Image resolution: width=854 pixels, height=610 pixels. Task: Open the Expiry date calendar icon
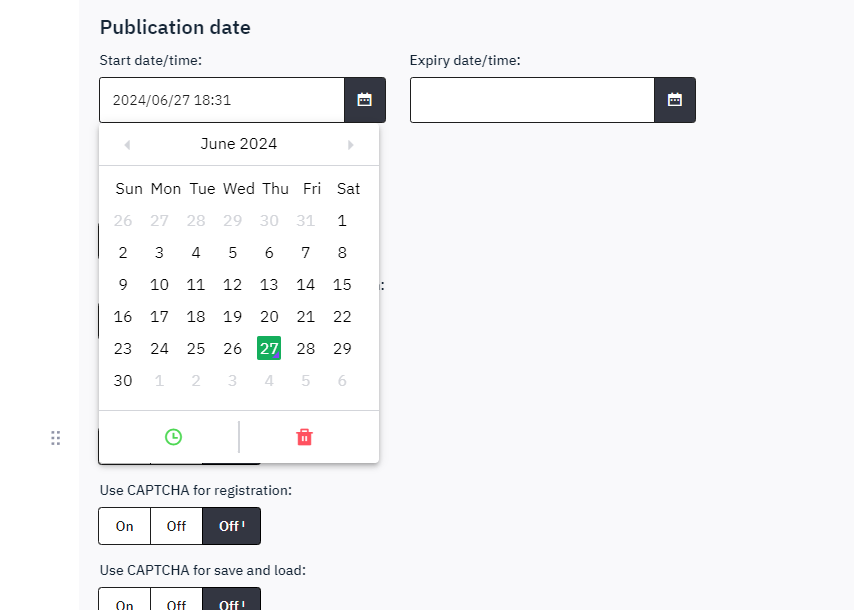pyautogui.click(x=675, y=100)
